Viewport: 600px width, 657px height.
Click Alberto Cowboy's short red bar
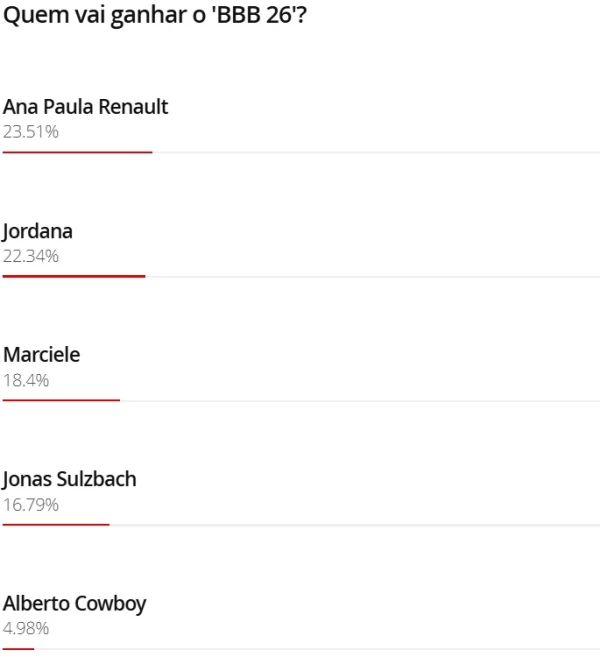pyautogui.click(x=18, y=649)
